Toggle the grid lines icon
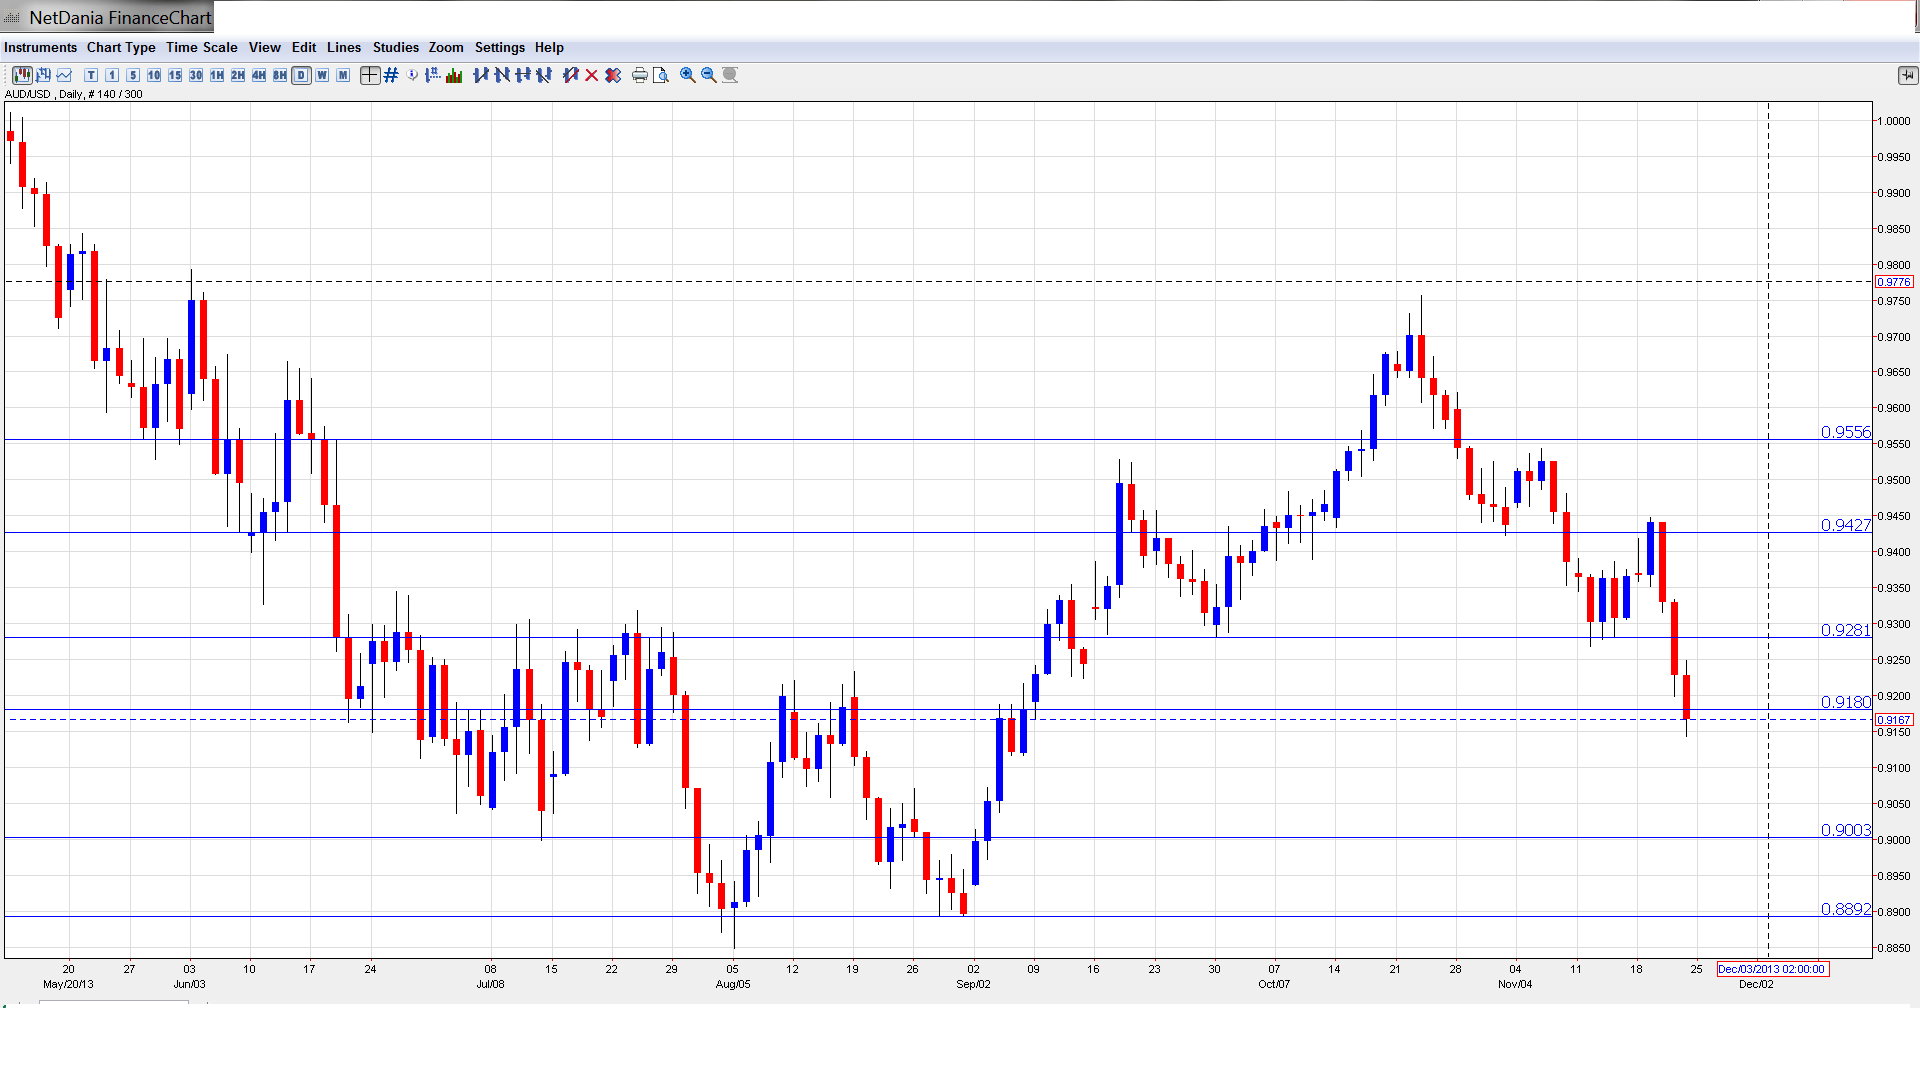Screen dimensions: 1920x1080 [x=391, y=75]
